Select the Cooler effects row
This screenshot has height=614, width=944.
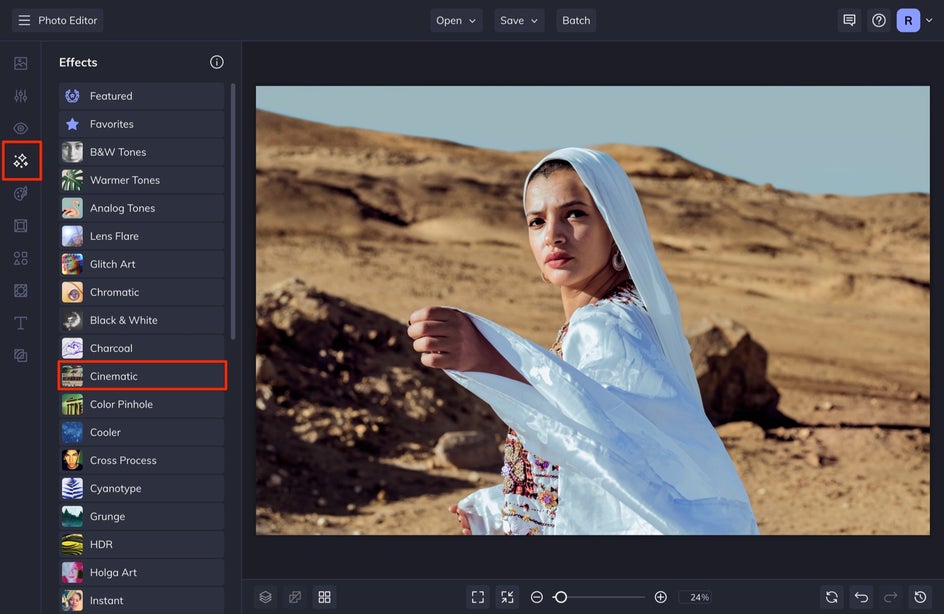(141, 432)
